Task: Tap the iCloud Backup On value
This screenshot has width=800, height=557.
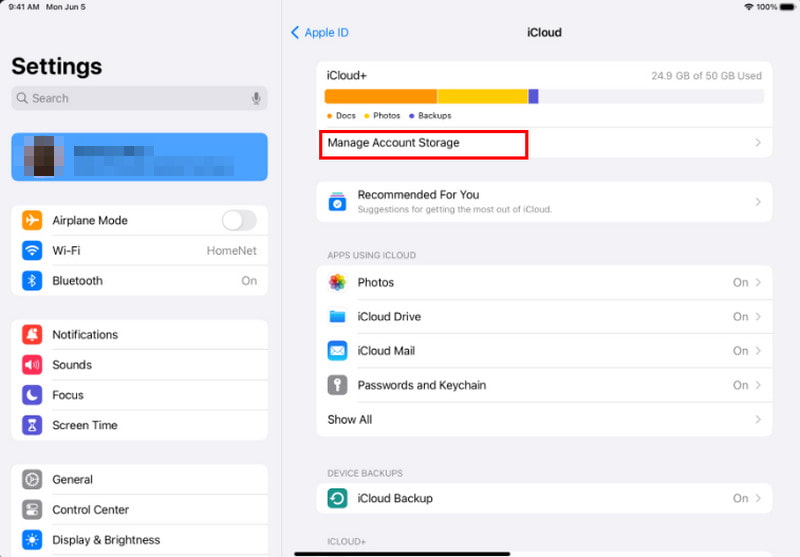Action: click(740, 498)
